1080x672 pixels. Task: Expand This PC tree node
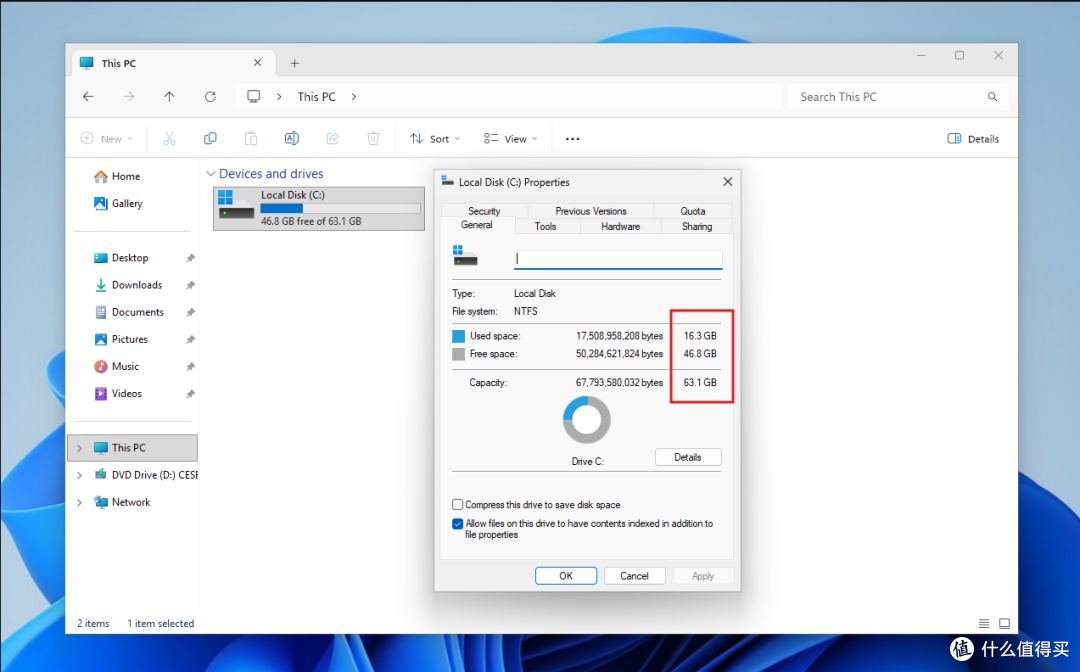pos(79,448)
